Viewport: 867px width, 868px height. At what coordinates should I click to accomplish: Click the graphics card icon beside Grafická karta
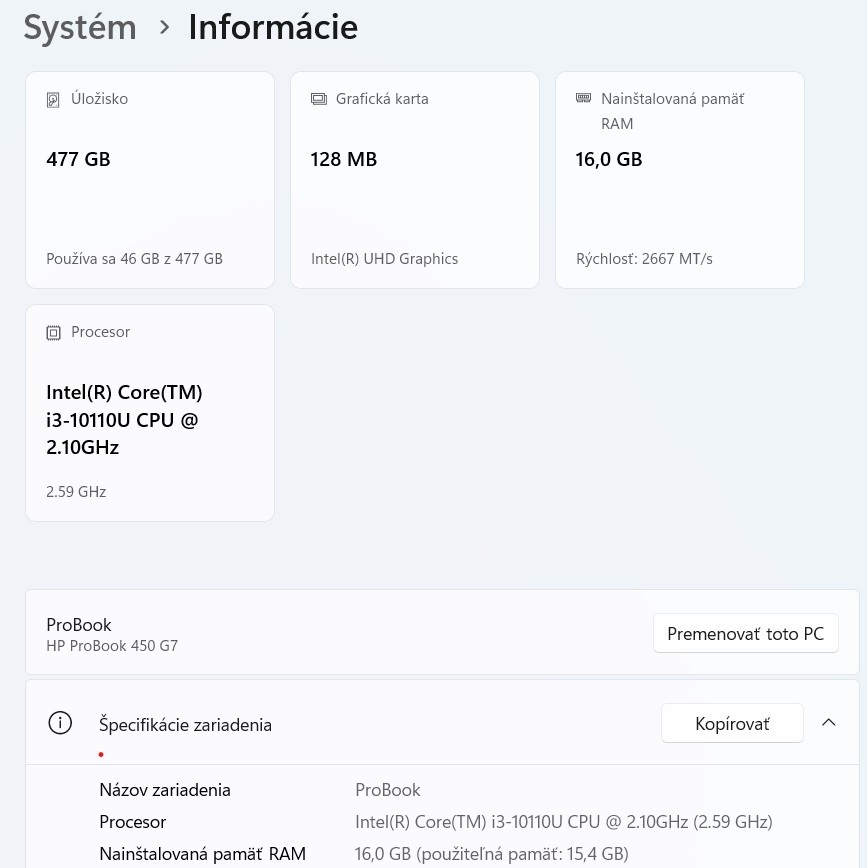[319, 100]
